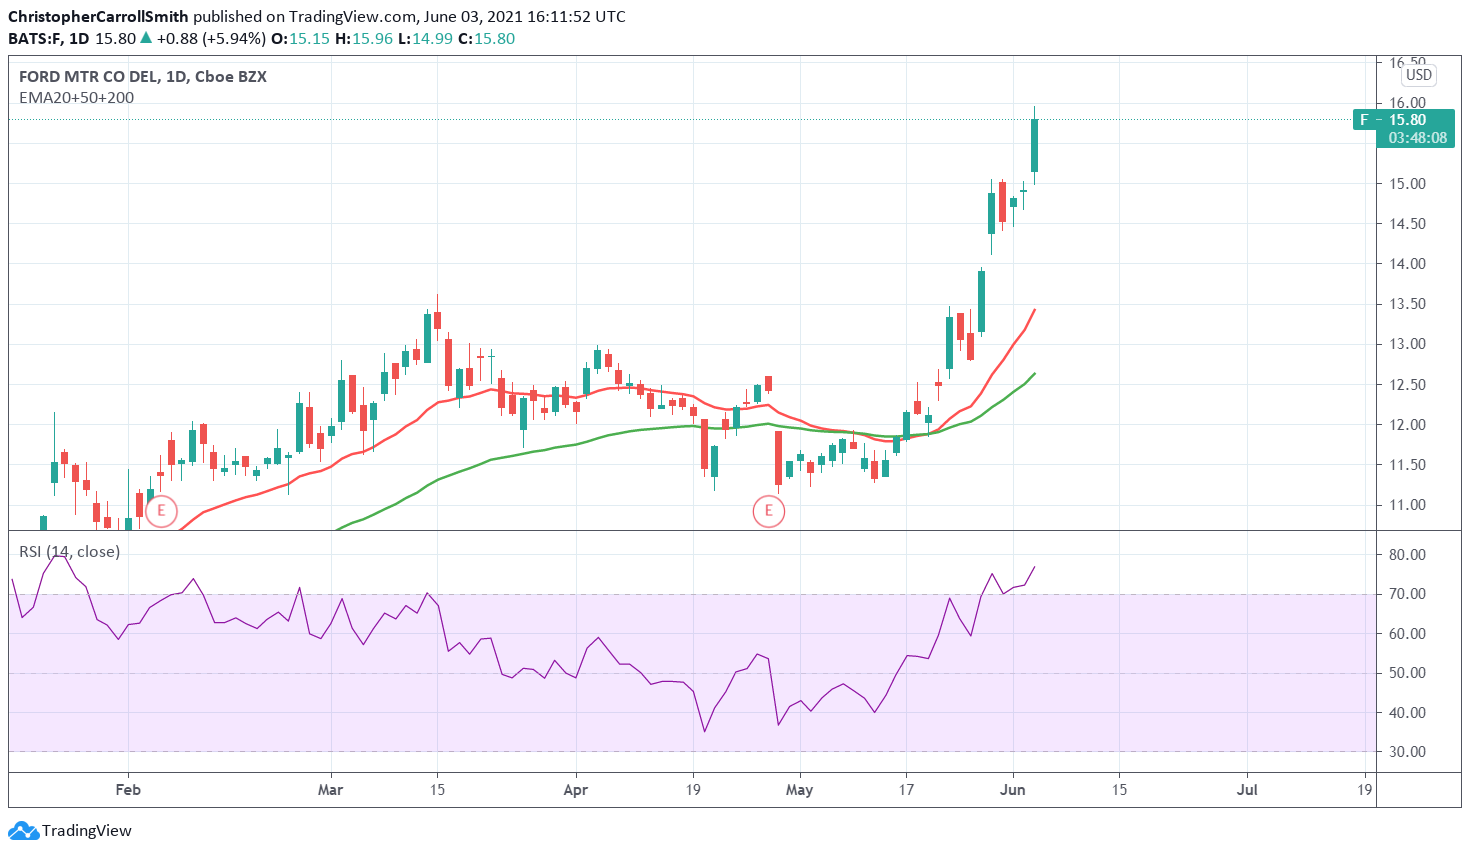Click the RSI 30.00 axis label

pyautogui.click(x=1407, y=752)
